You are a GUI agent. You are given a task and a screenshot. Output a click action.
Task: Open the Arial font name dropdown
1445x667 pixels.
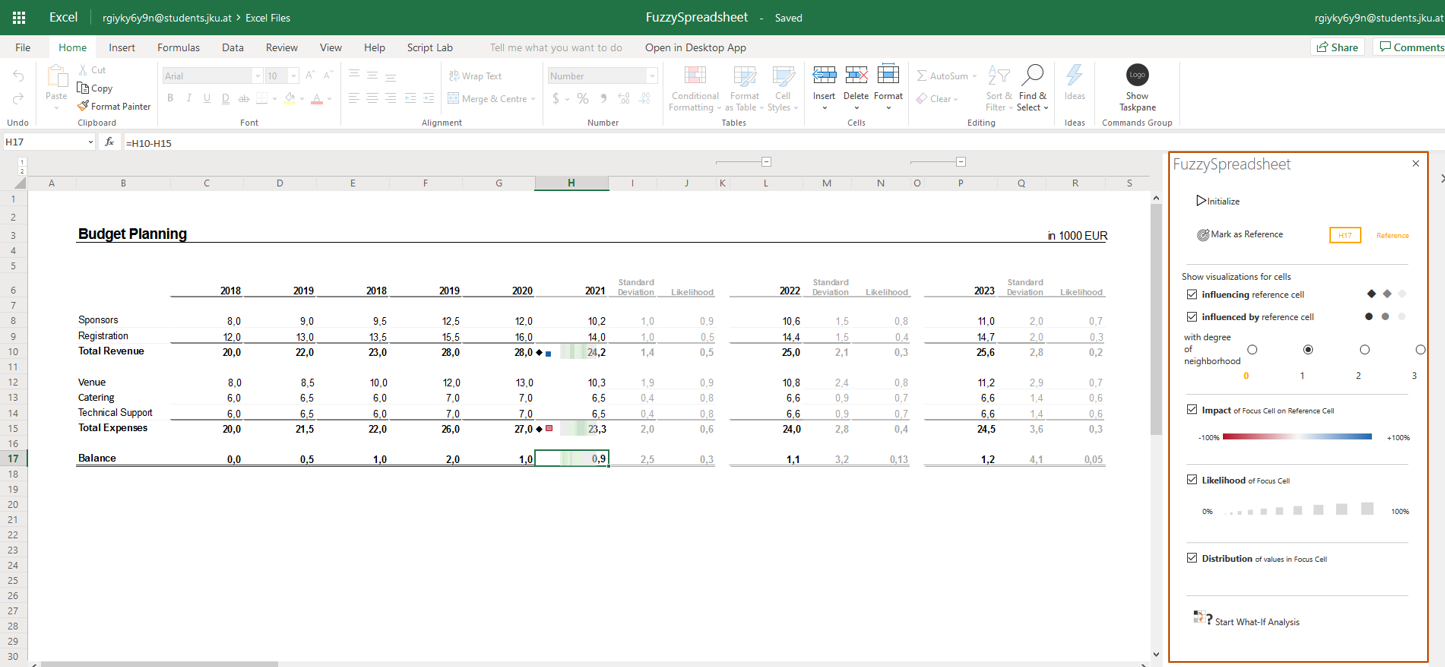pos(257,76)
